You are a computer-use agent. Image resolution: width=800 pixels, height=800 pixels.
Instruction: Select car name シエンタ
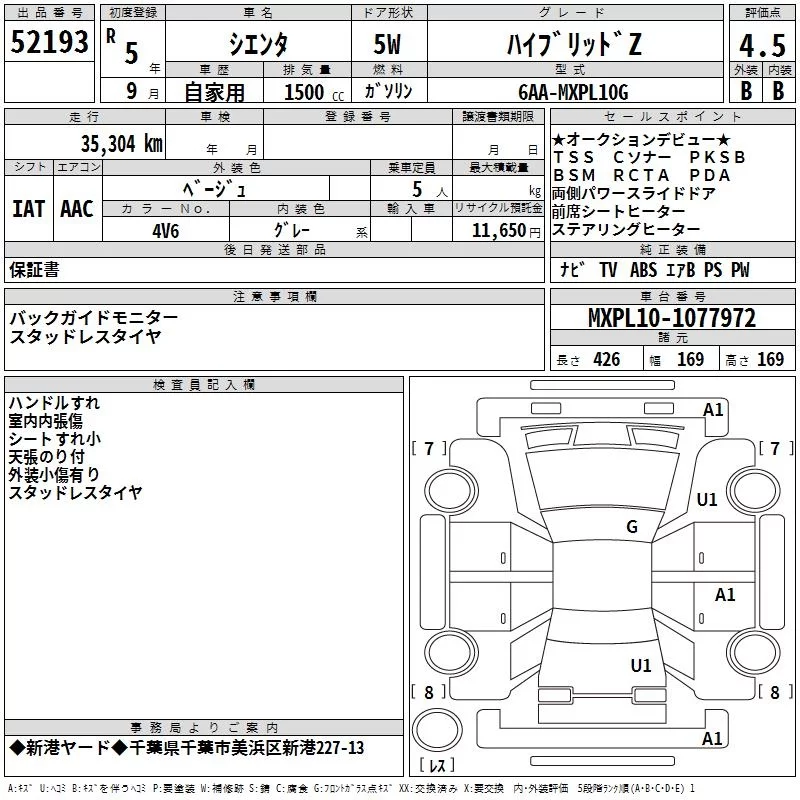click(x=258, y=44)
